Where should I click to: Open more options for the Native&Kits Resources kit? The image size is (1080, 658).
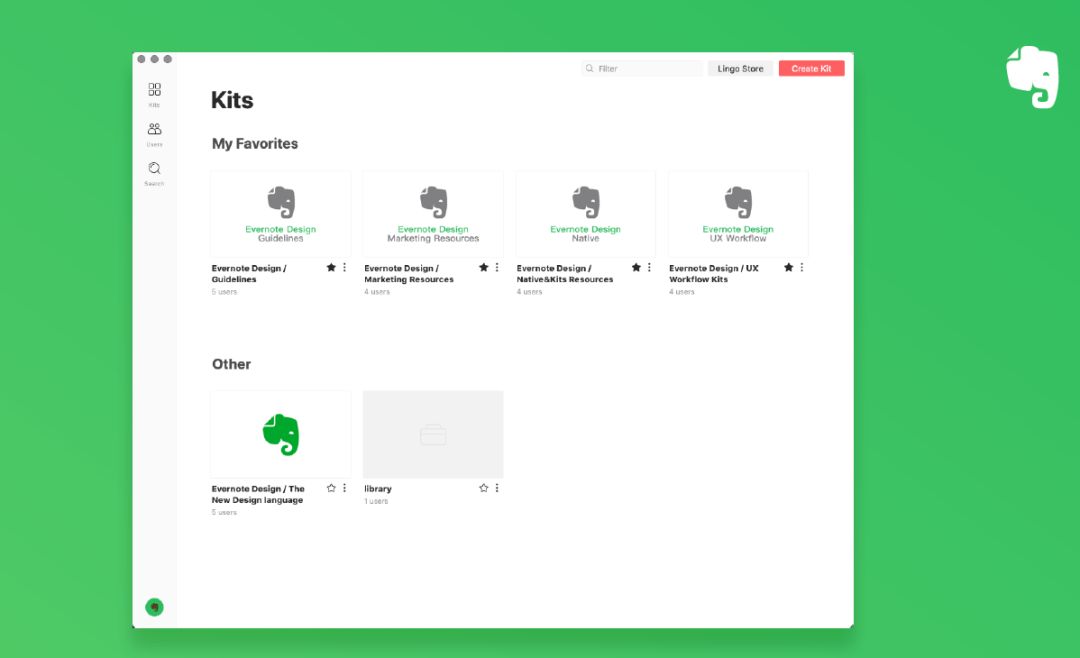[649, 267]
